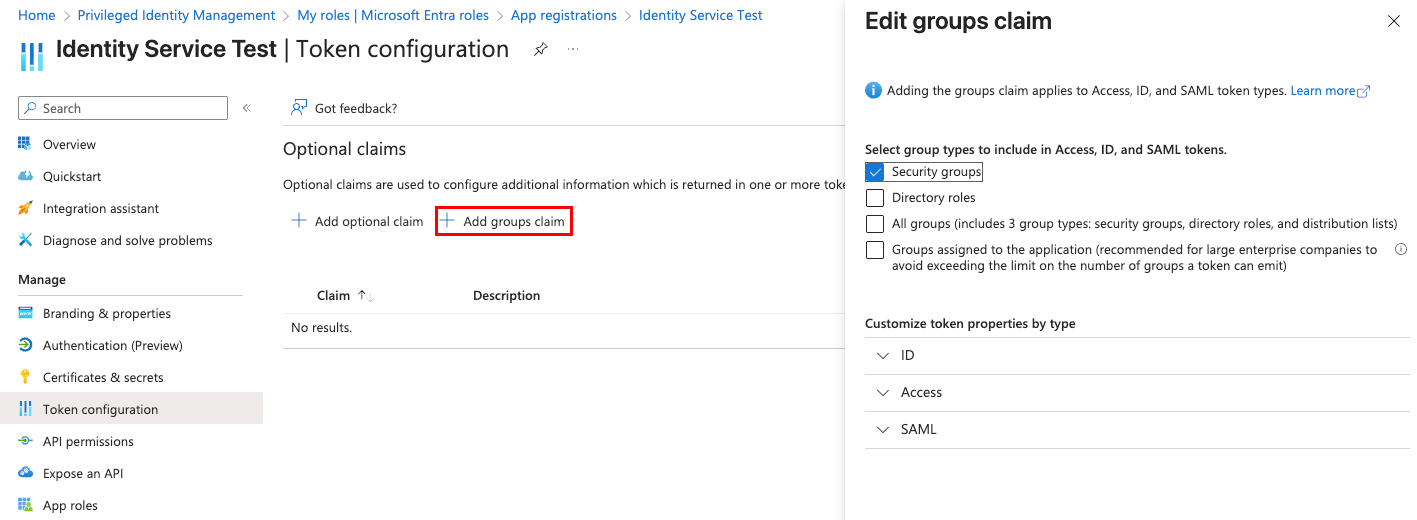The height and width of the screenshot is (520, 1417).
Task: Click the API permissions icon
Action: [26, 441]
